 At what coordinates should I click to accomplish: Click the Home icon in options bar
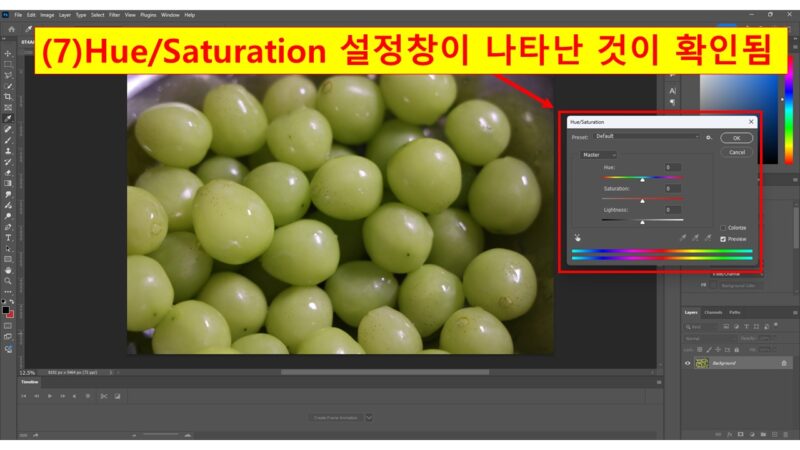[x=11, y=29]
